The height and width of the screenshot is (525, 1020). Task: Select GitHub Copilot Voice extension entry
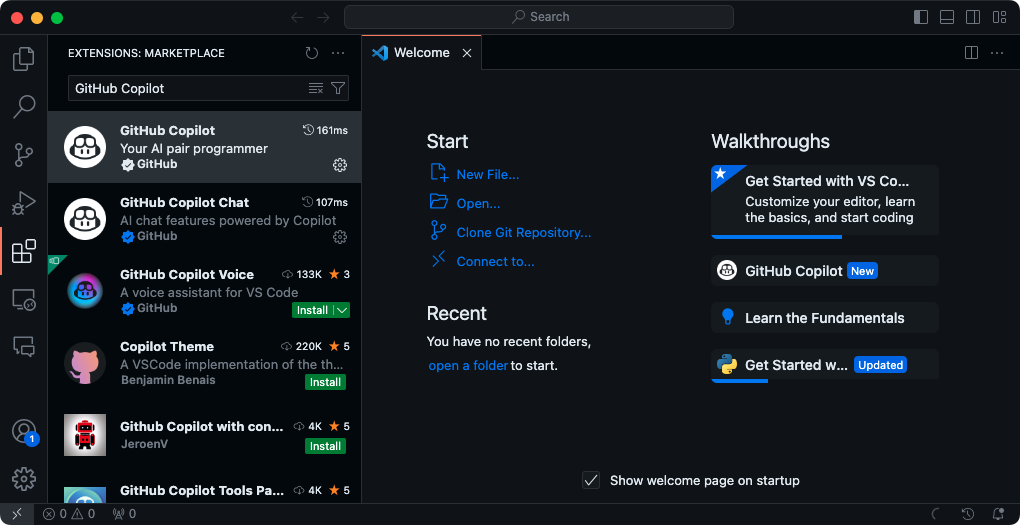pyautogui.click(x=204, y=291)
